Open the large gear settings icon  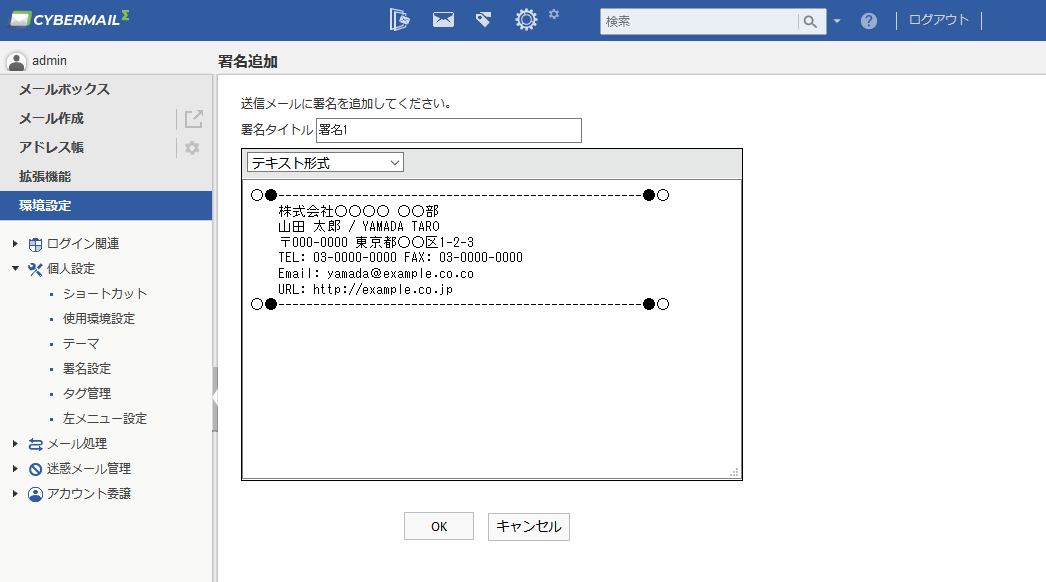[x=526, y=20]
